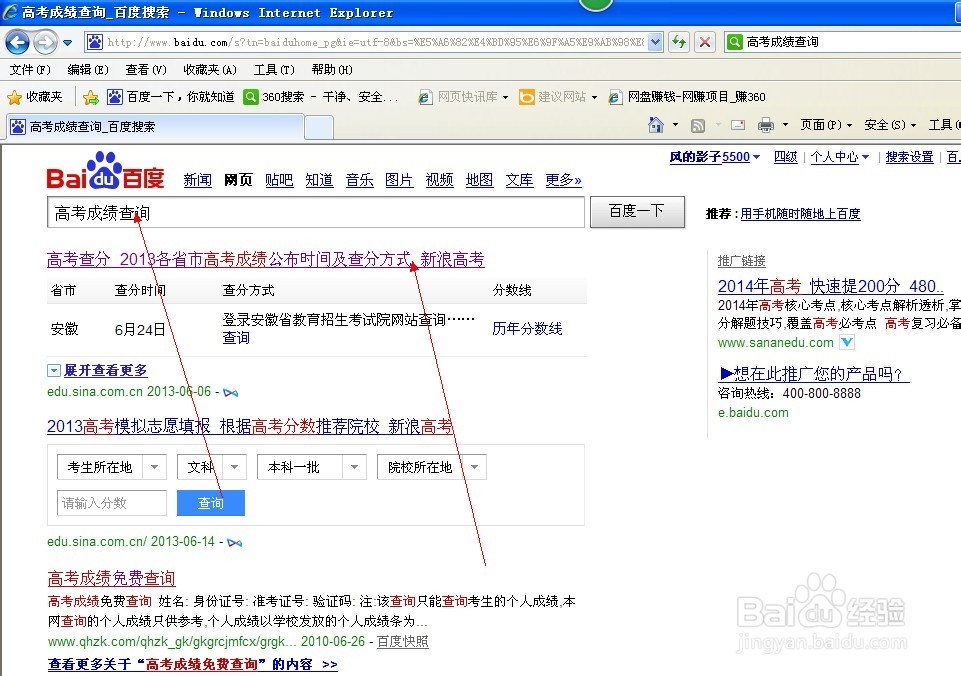Select the 高考成绩查询_百度搜索 tab

tap(153, 127)
